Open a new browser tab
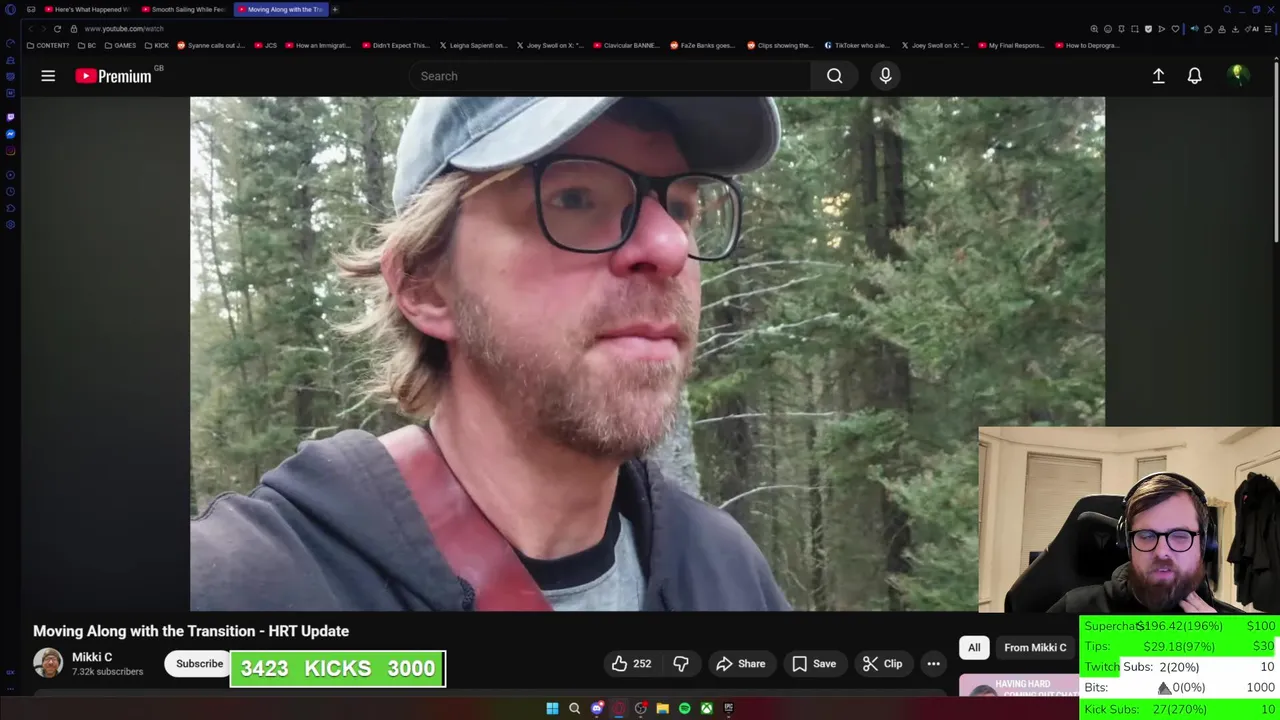The height and width of the screenshot is (720, 1280). (335, 9)
